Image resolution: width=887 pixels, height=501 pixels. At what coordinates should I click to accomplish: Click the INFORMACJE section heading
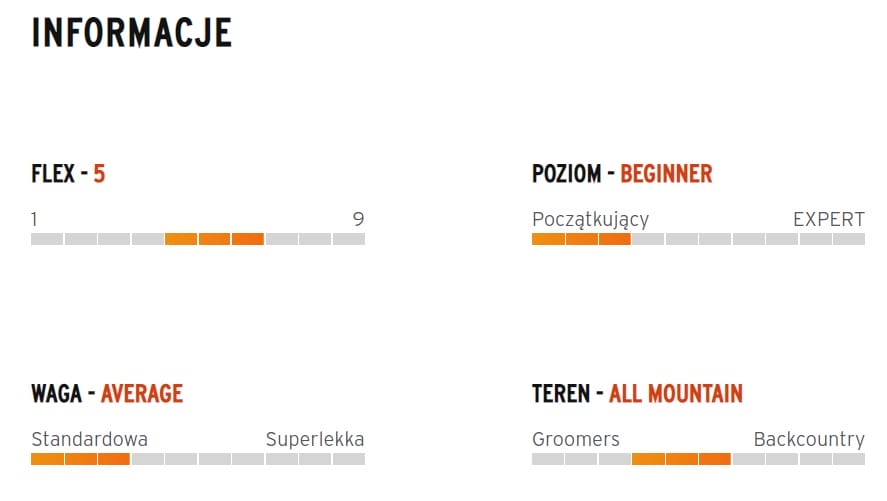(131, 33)
